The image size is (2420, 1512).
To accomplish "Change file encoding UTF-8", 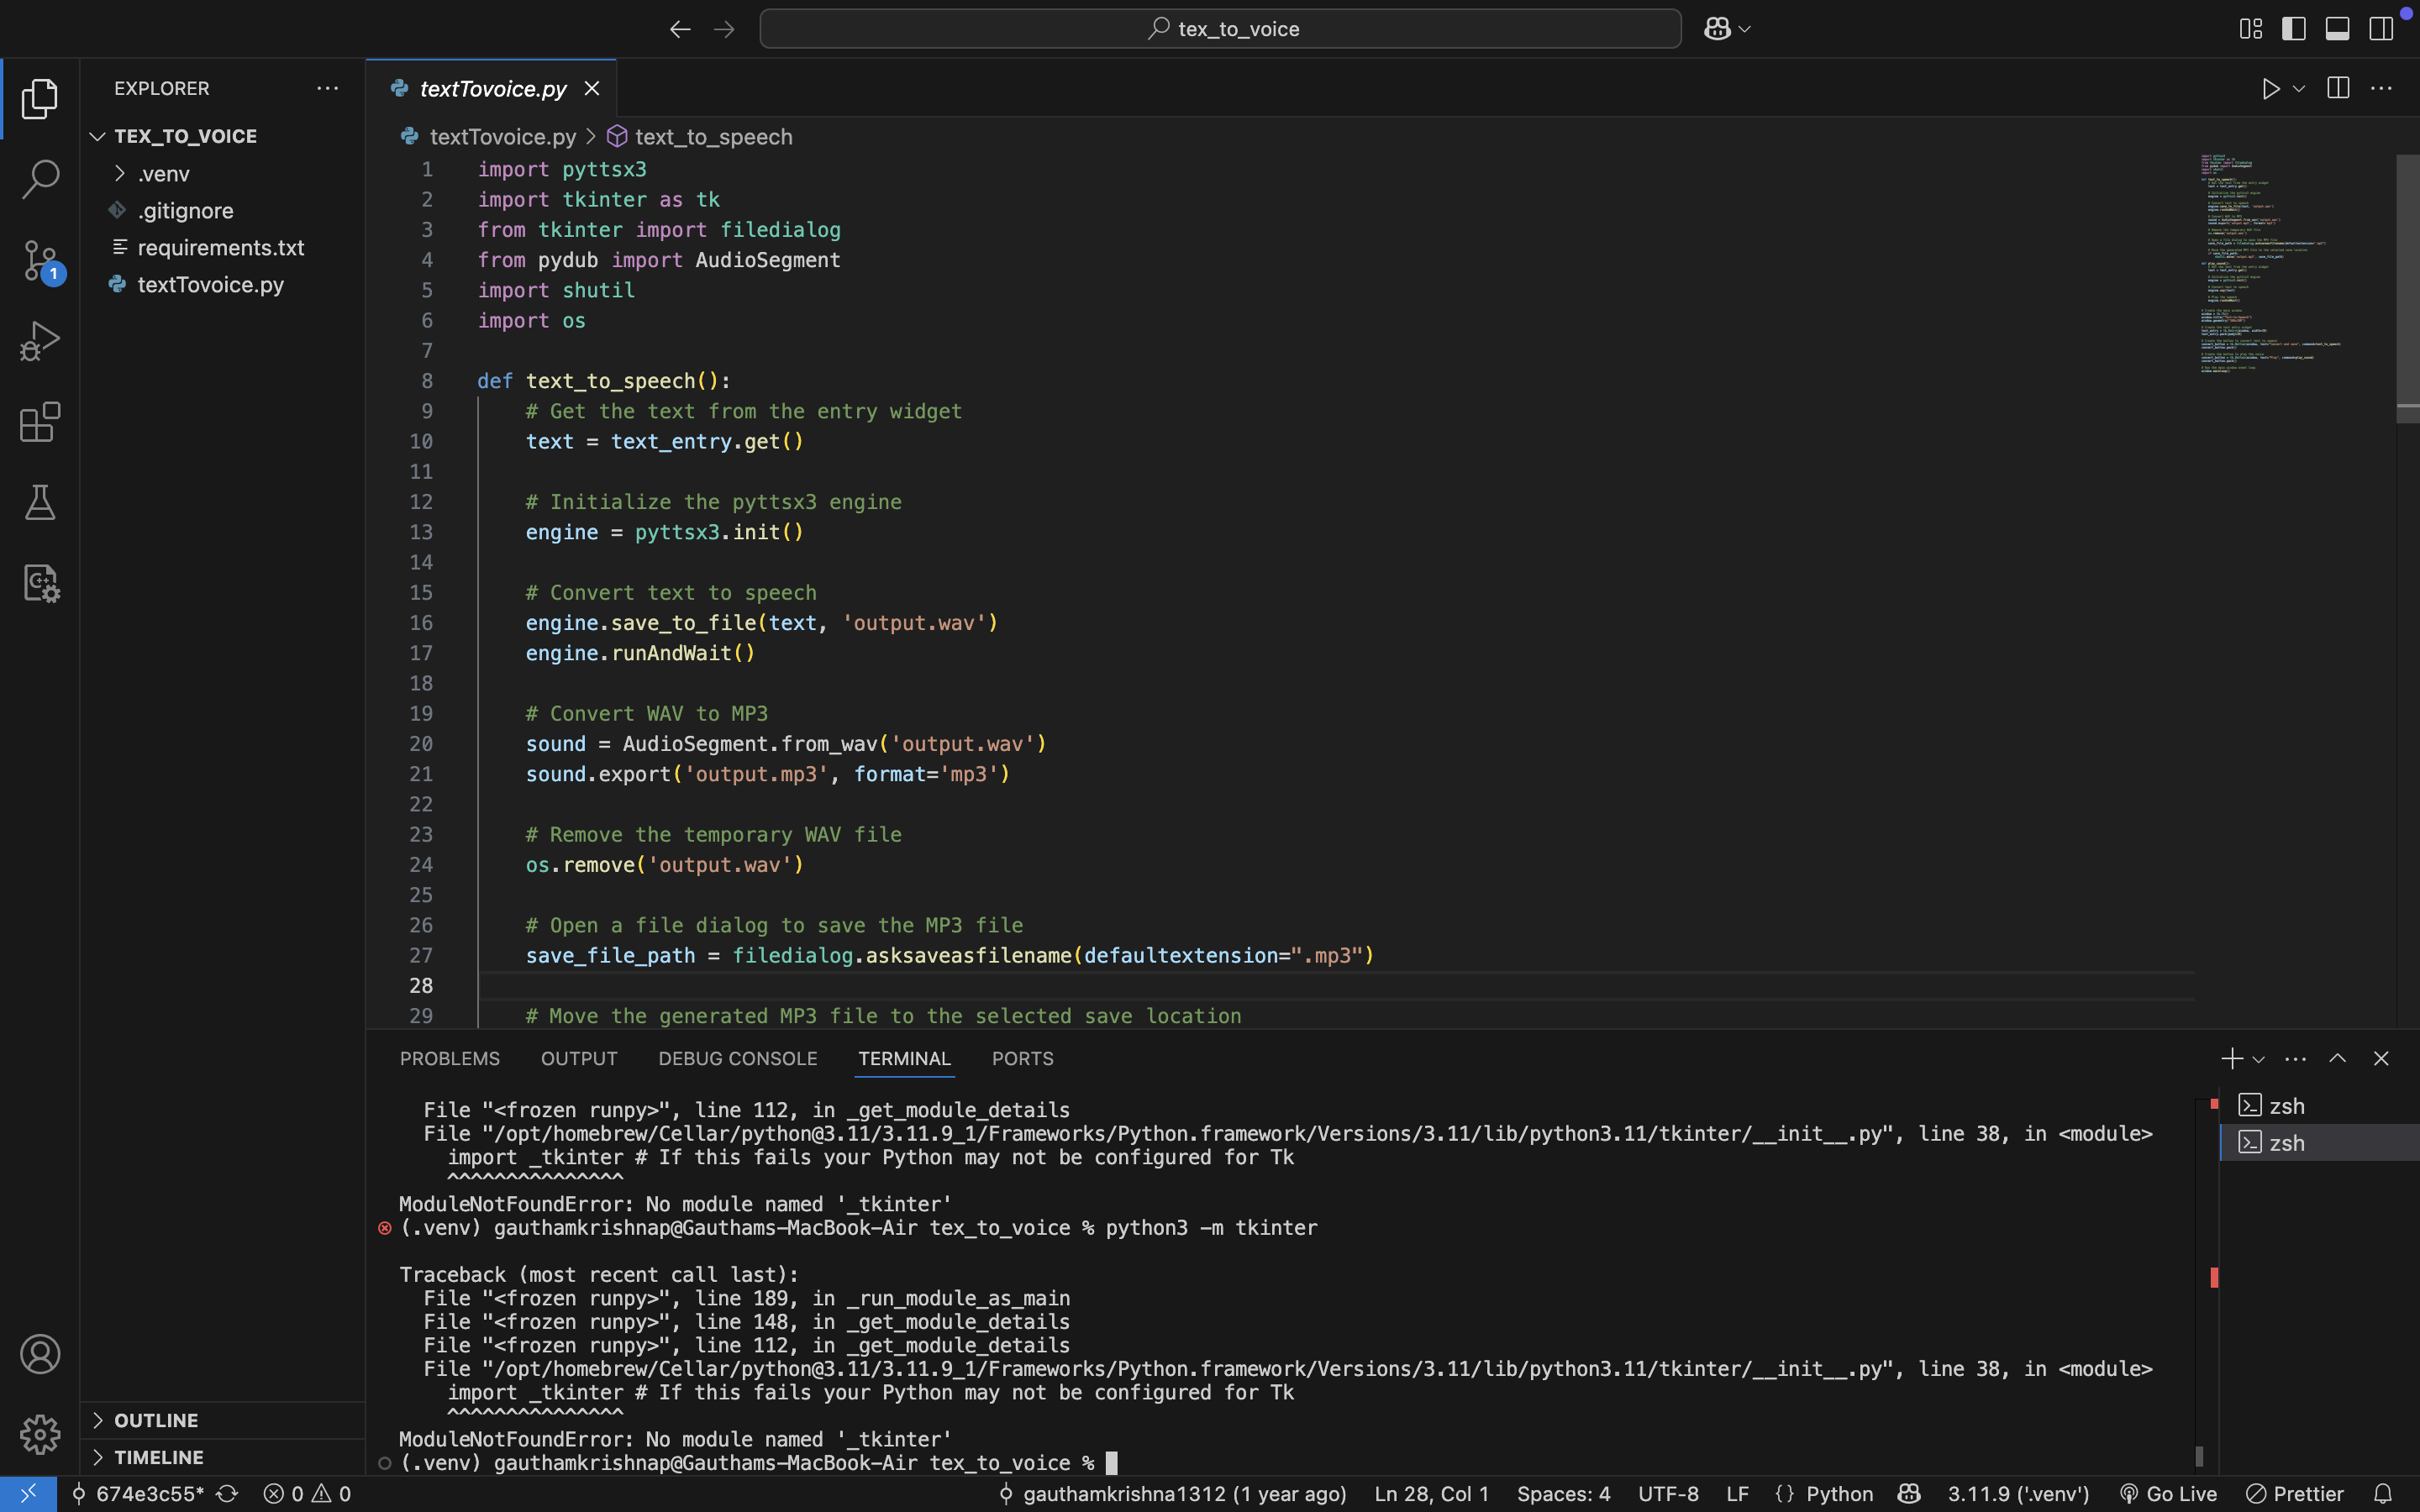I will 1668,1494.
